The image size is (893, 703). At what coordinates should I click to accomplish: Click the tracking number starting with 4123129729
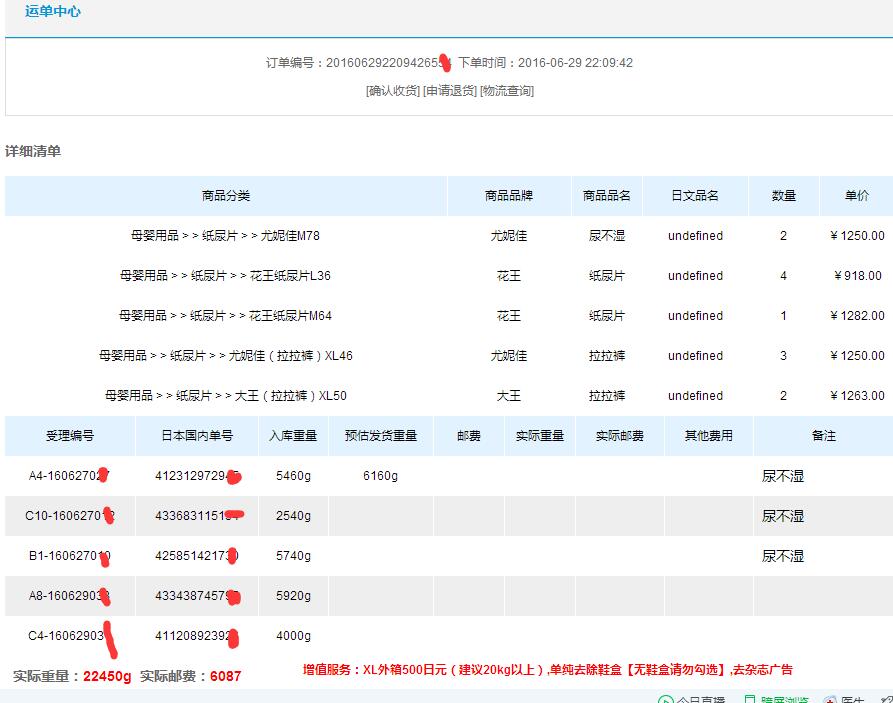[x=197, y=476]
